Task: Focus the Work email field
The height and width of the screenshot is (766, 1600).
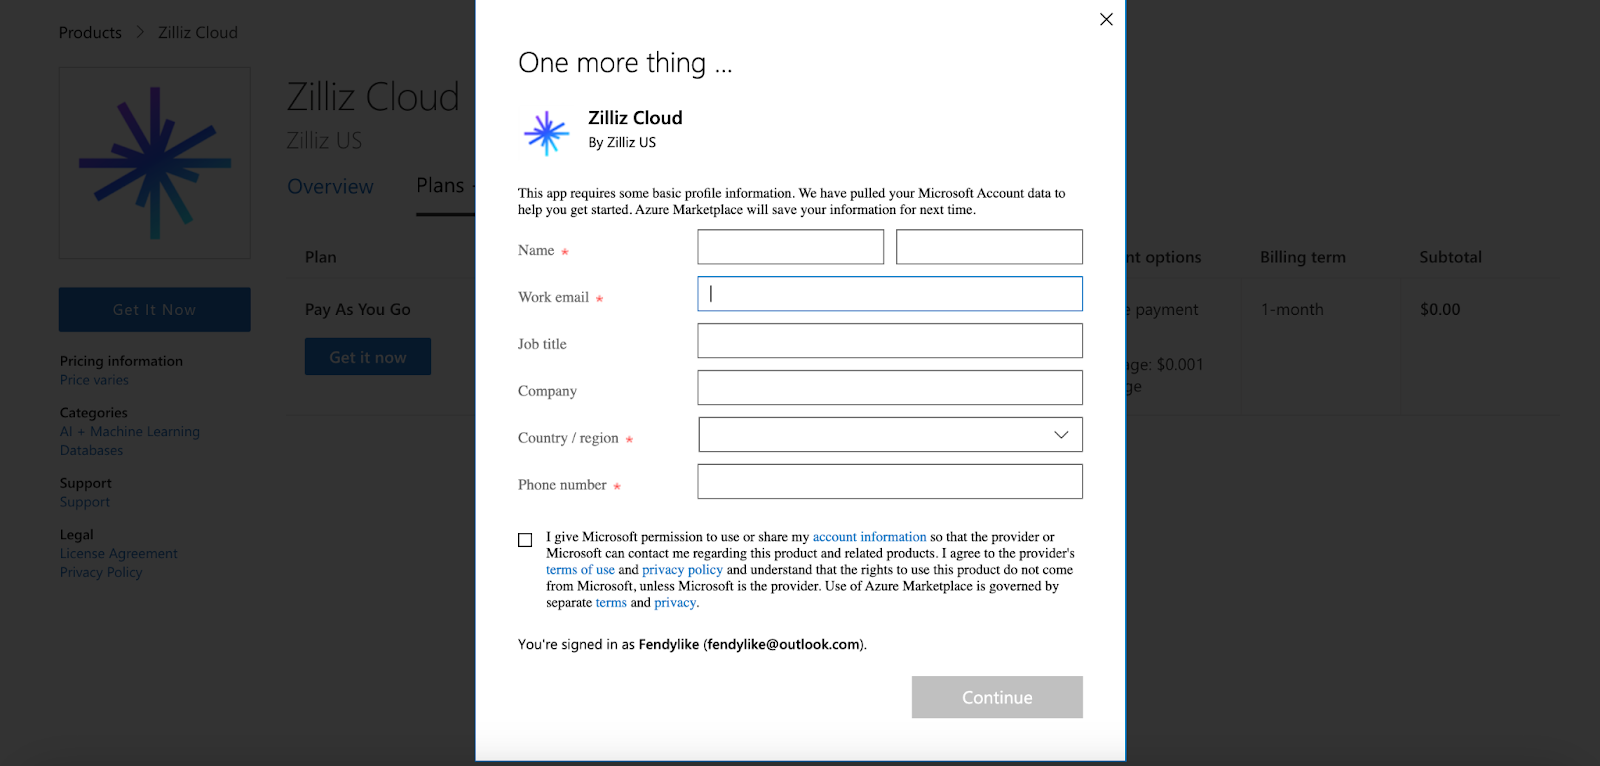Action: point(890,294)
